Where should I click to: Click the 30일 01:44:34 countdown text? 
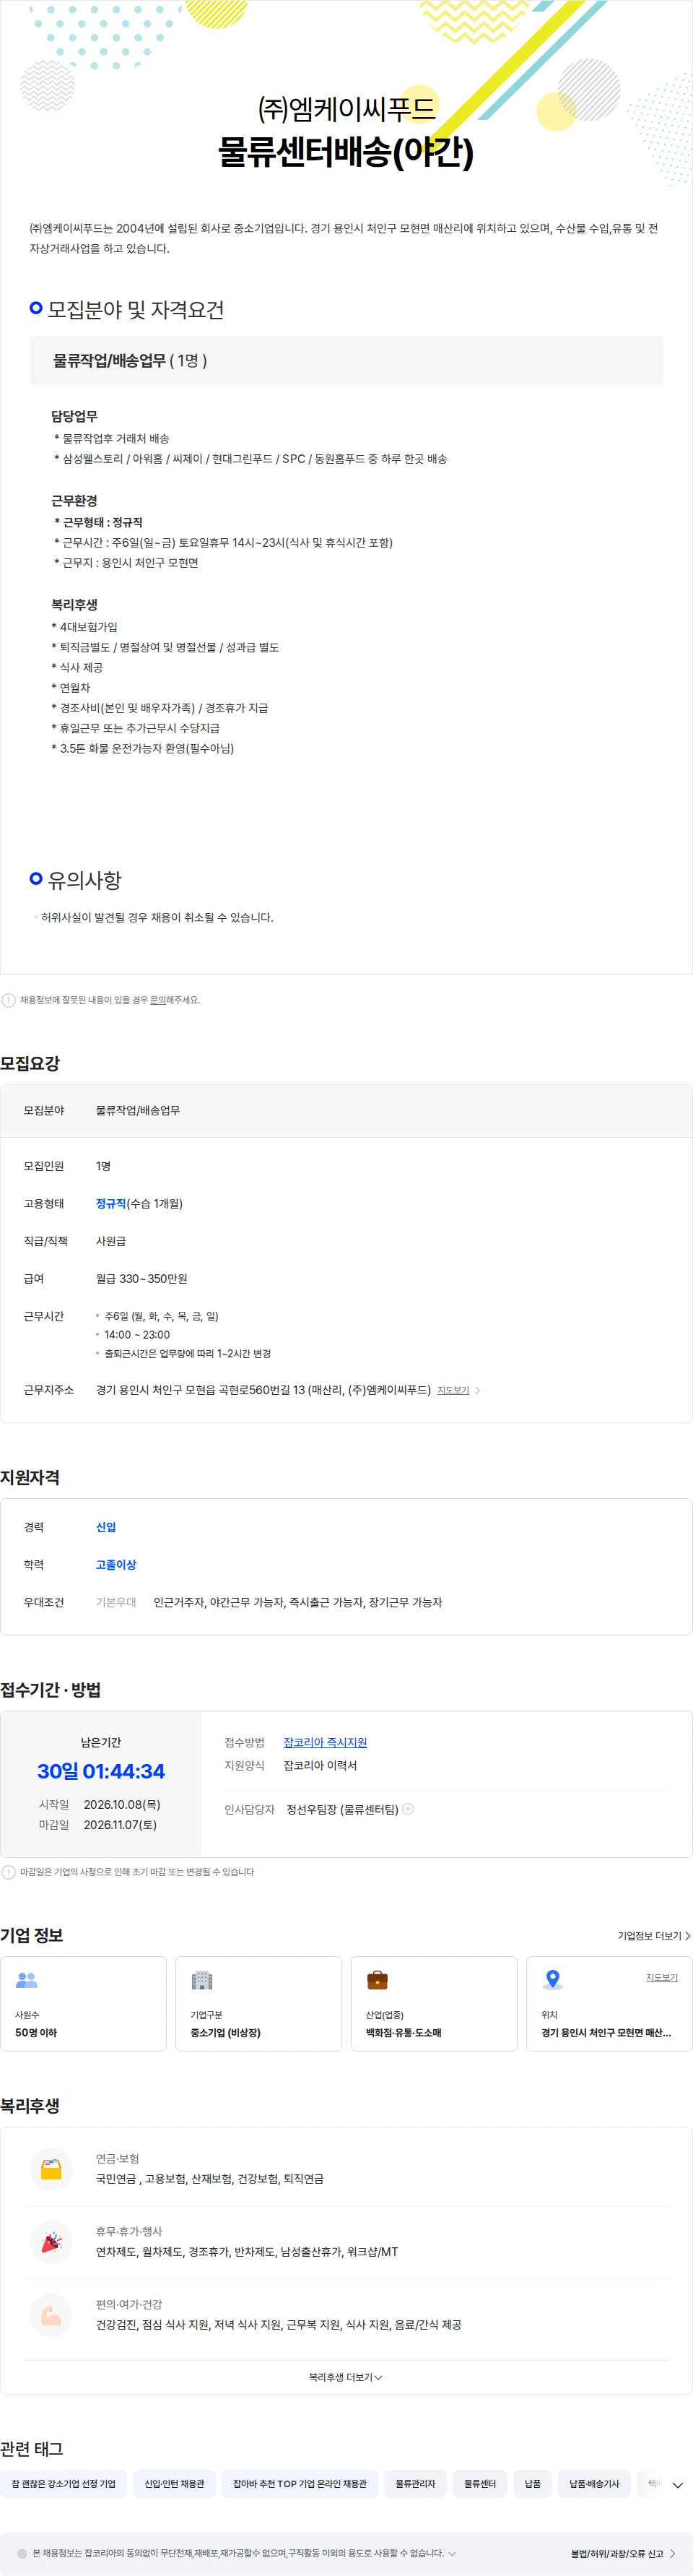pos(101,1771)
